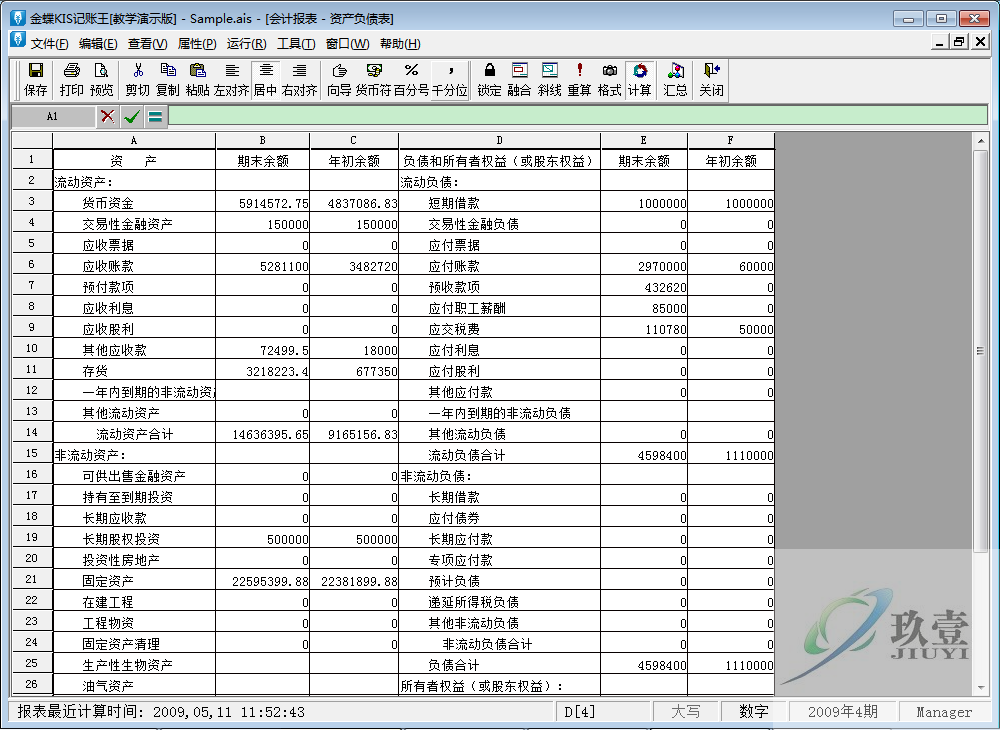The height and width of the screenshot is (730, 1000).
Task: Click the 锁定 lock icon
Action: 489,80
